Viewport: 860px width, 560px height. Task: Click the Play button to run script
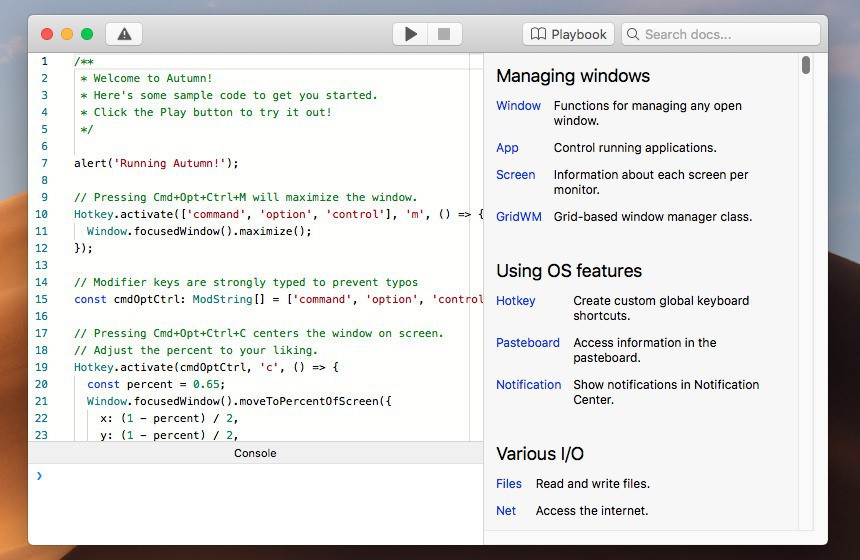click(x=410, y=34)
